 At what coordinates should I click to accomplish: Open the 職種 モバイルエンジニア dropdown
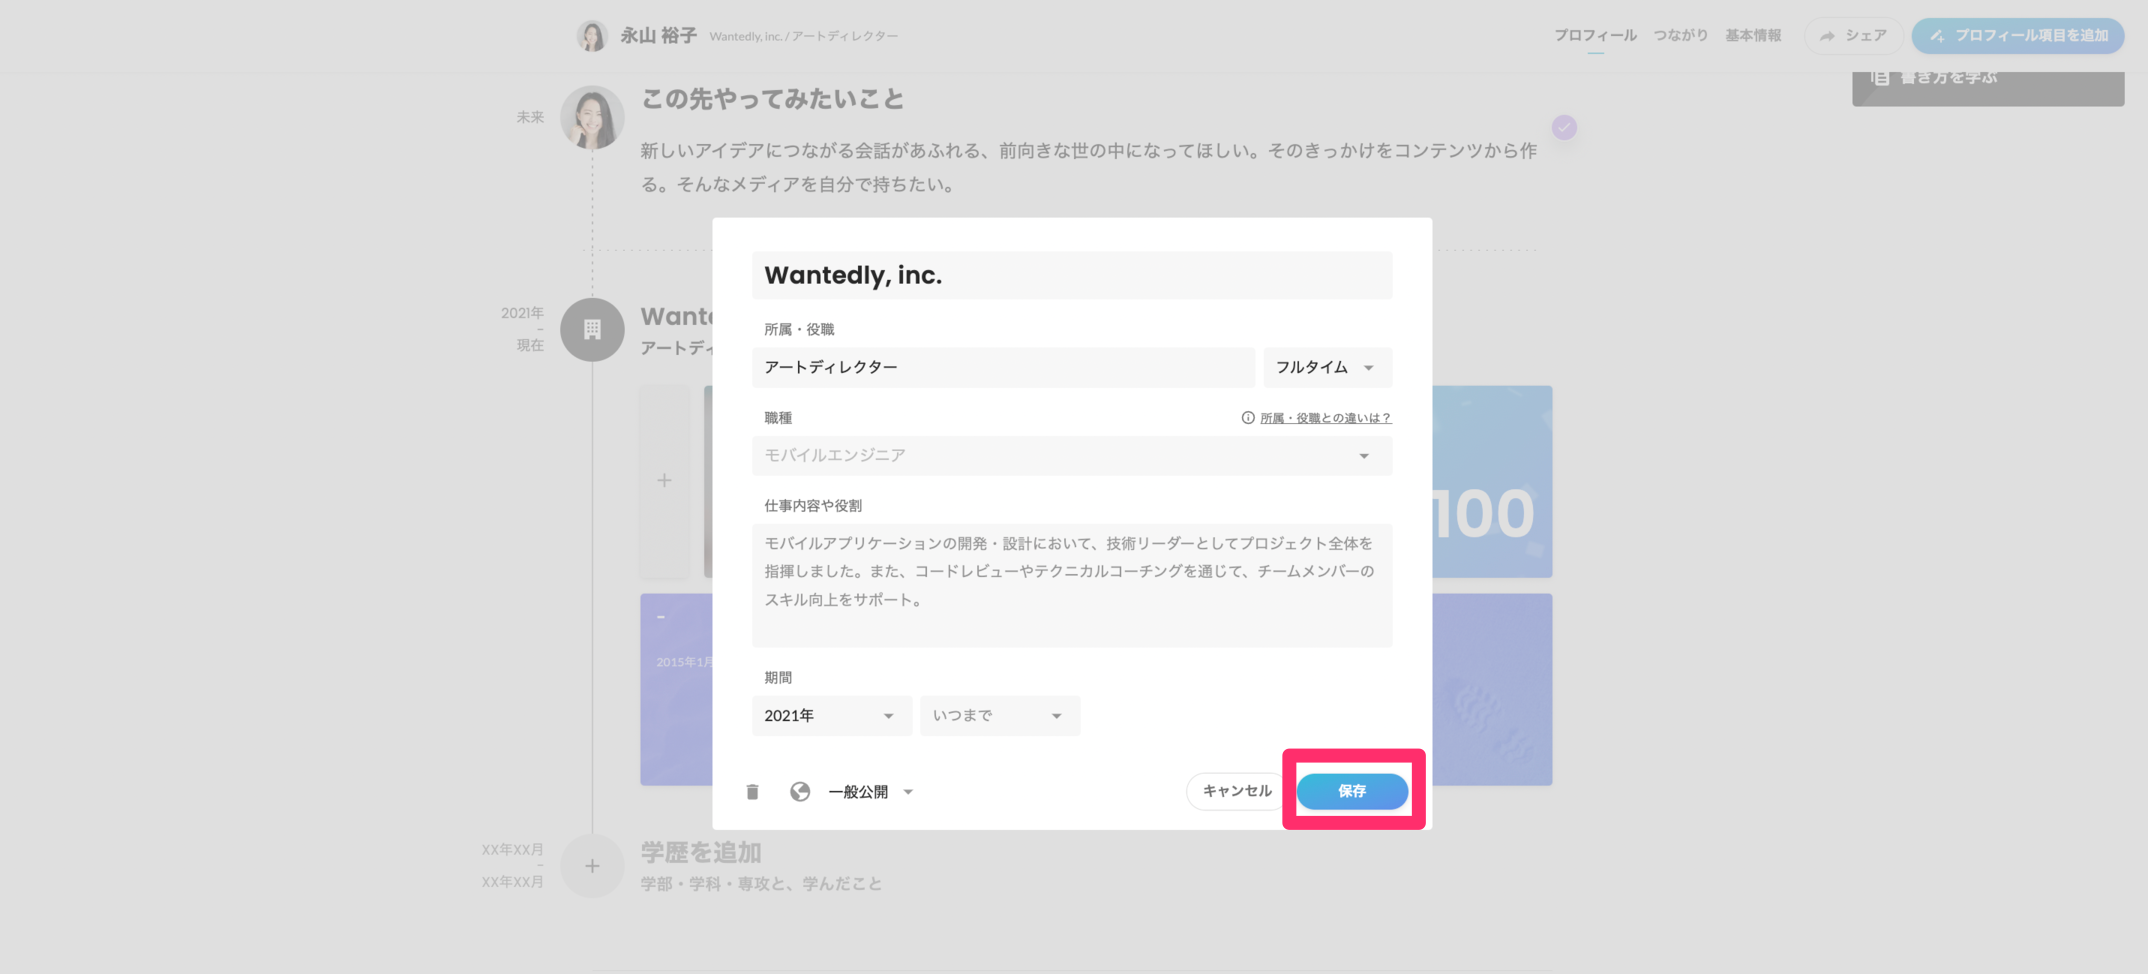point(1072,456)
